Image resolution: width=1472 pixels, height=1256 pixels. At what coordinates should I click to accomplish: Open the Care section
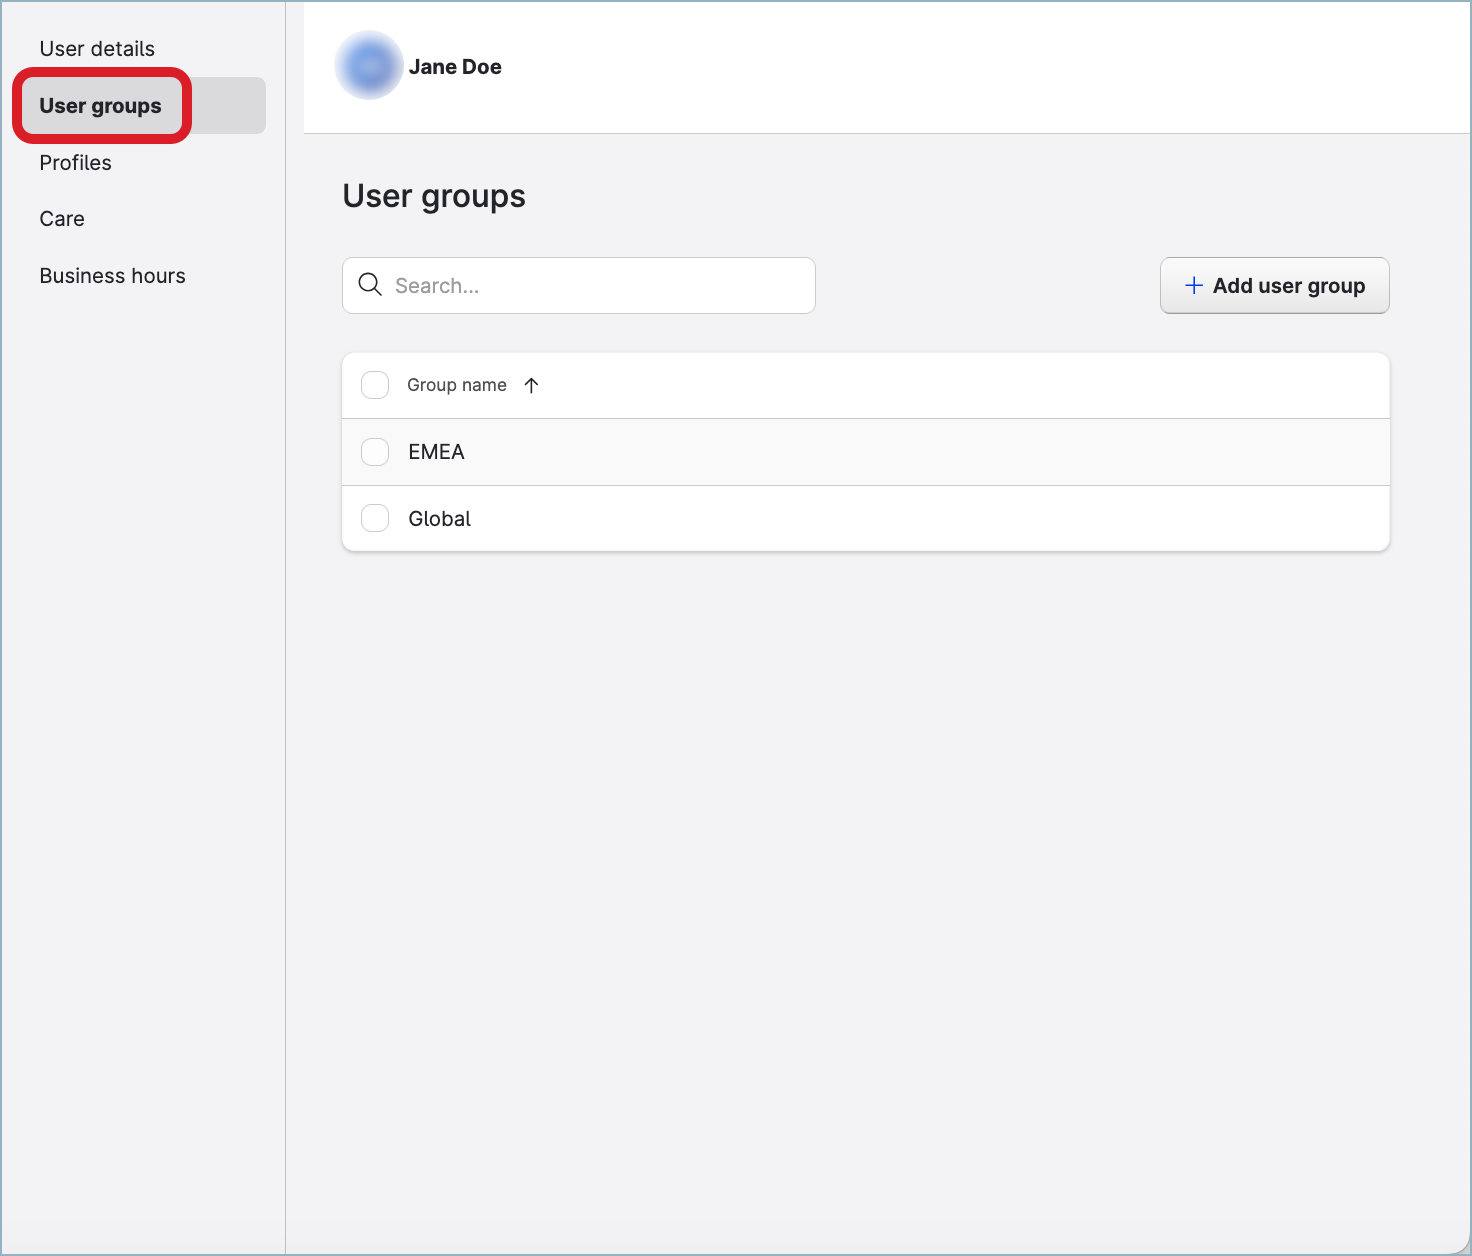click(62, 218)
